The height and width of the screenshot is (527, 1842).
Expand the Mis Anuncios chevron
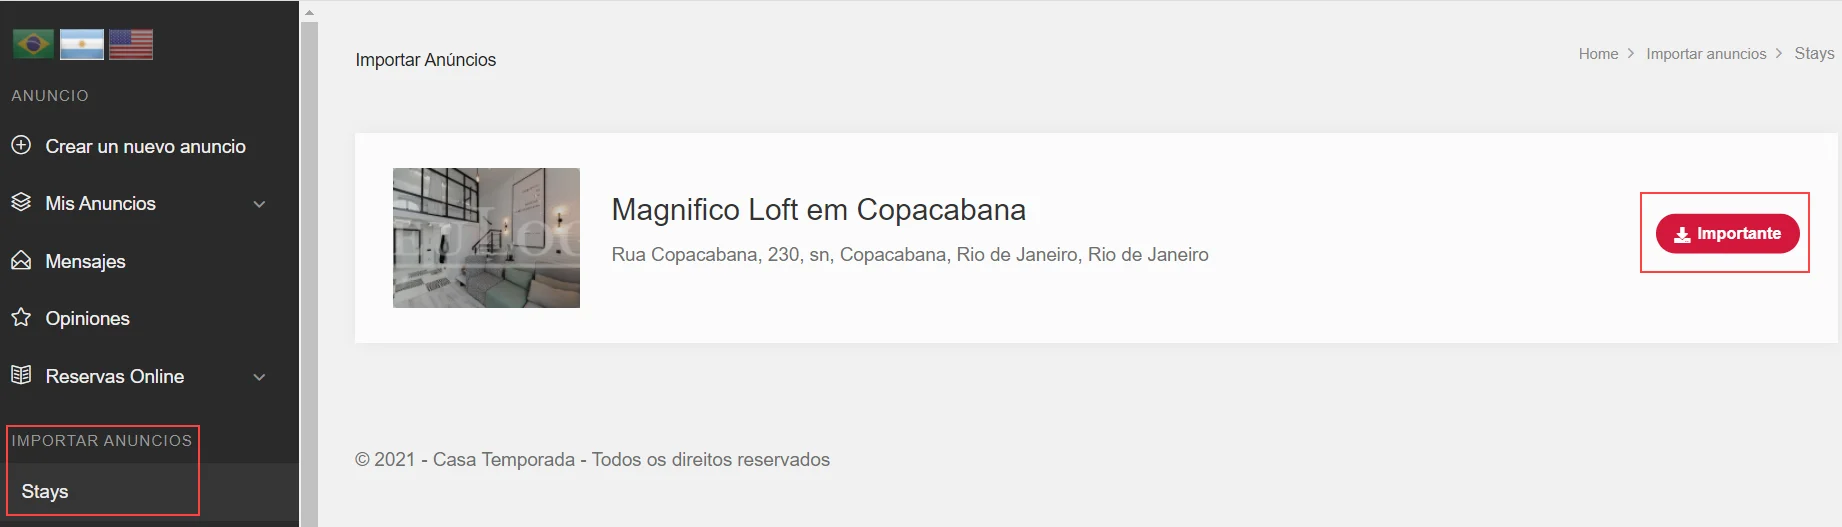259,204
